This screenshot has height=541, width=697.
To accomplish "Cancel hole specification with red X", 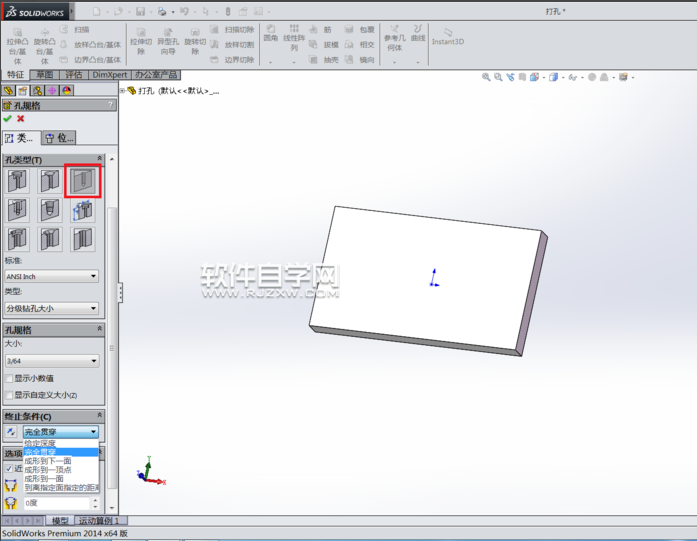I will point(20,119).
